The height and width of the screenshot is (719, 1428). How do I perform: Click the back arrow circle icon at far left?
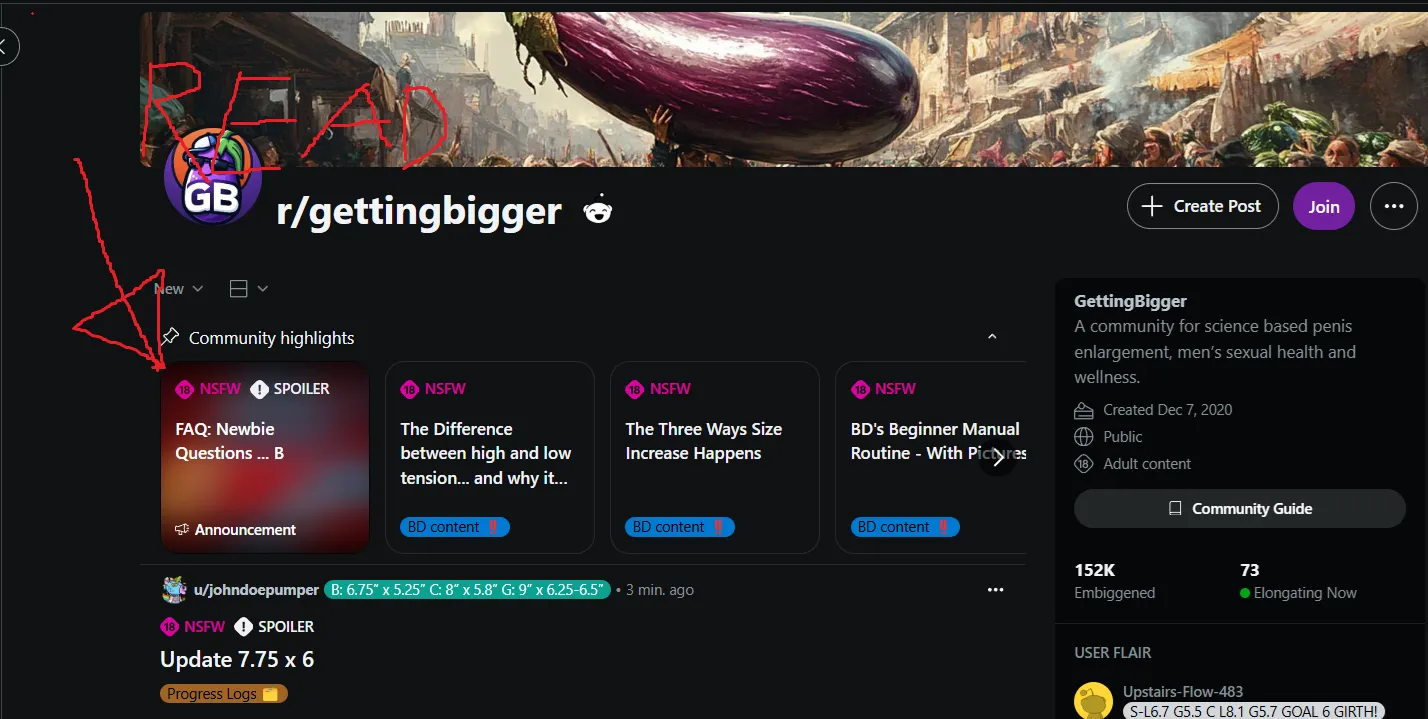click(x=4, y=46)
